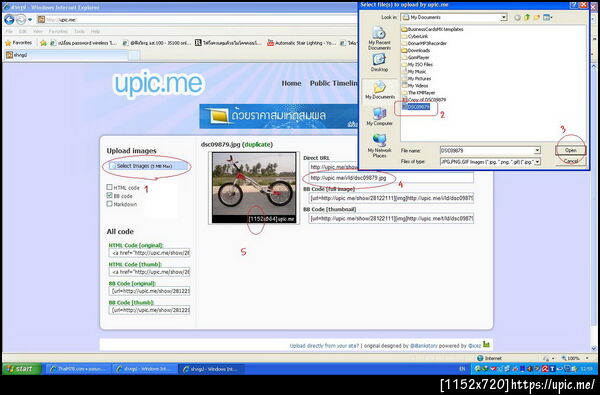Select the CyberLink folder

[415, 36]
